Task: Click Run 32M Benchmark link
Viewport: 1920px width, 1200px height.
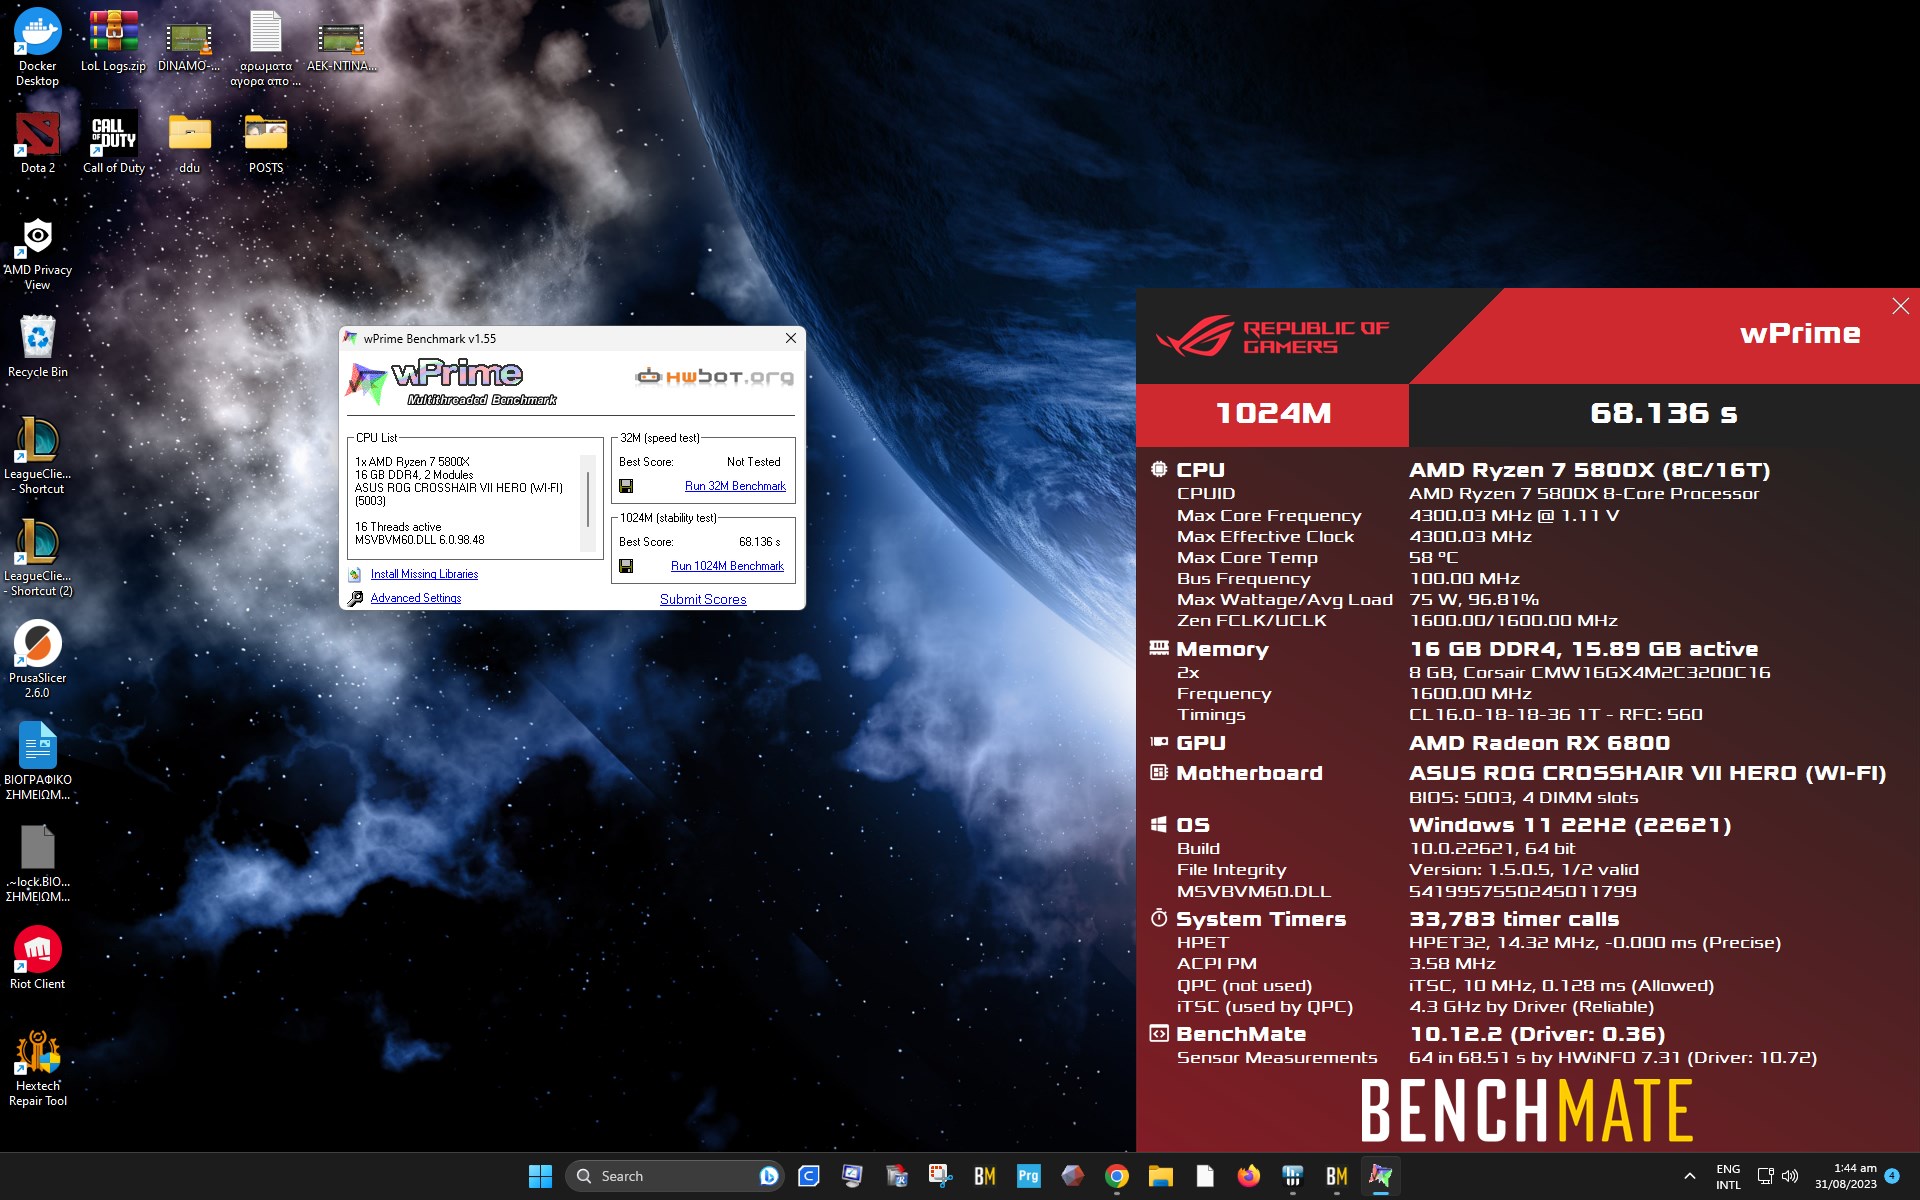Action: (x=735, y=486)
